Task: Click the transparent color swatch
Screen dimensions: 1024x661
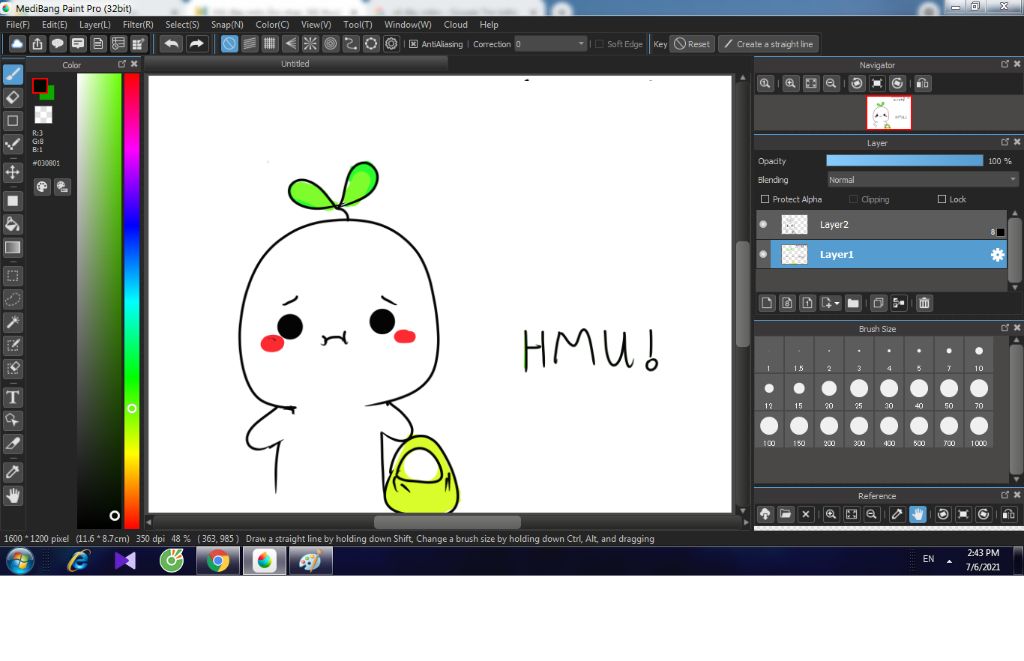Action: pos(43,115)
